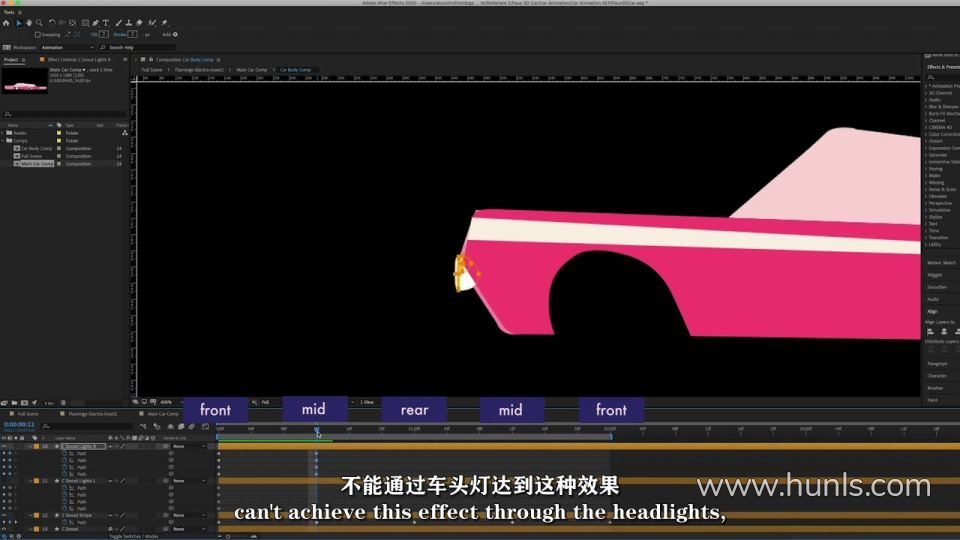This screenshot has height=540, width=960.
Task: Open the Smoother panel
Action: (937, 287)
